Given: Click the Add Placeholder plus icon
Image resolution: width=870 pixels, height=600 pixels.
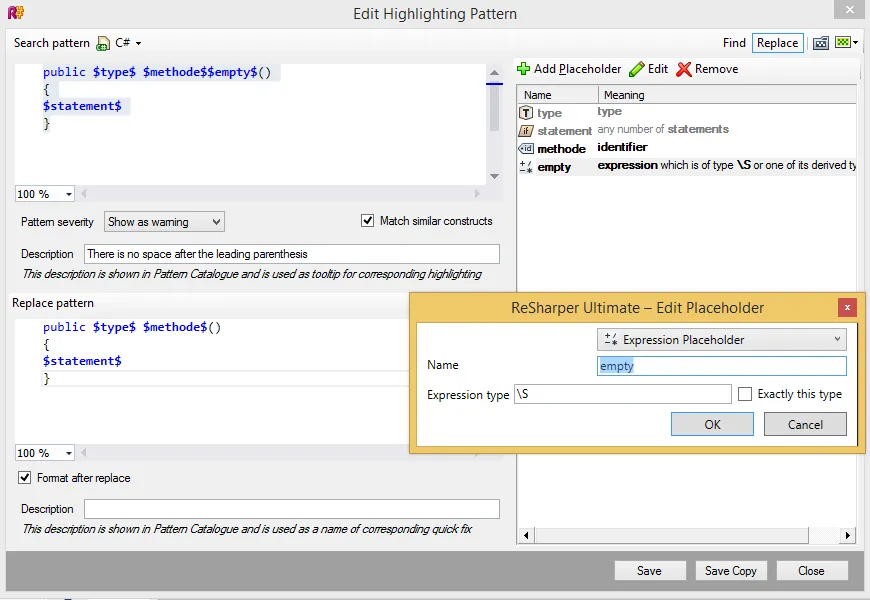Looking at the screenshot, I should pyautogui.click(x=523, y=69).
